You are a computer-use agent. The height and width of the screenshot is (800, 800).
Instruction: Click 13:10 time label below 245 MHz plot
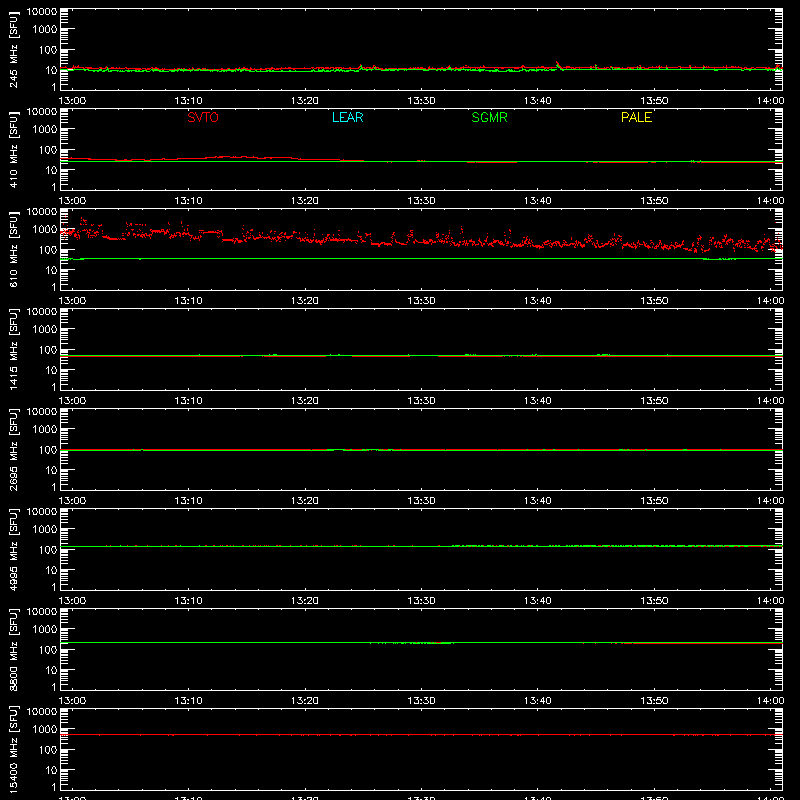[188, 101]
